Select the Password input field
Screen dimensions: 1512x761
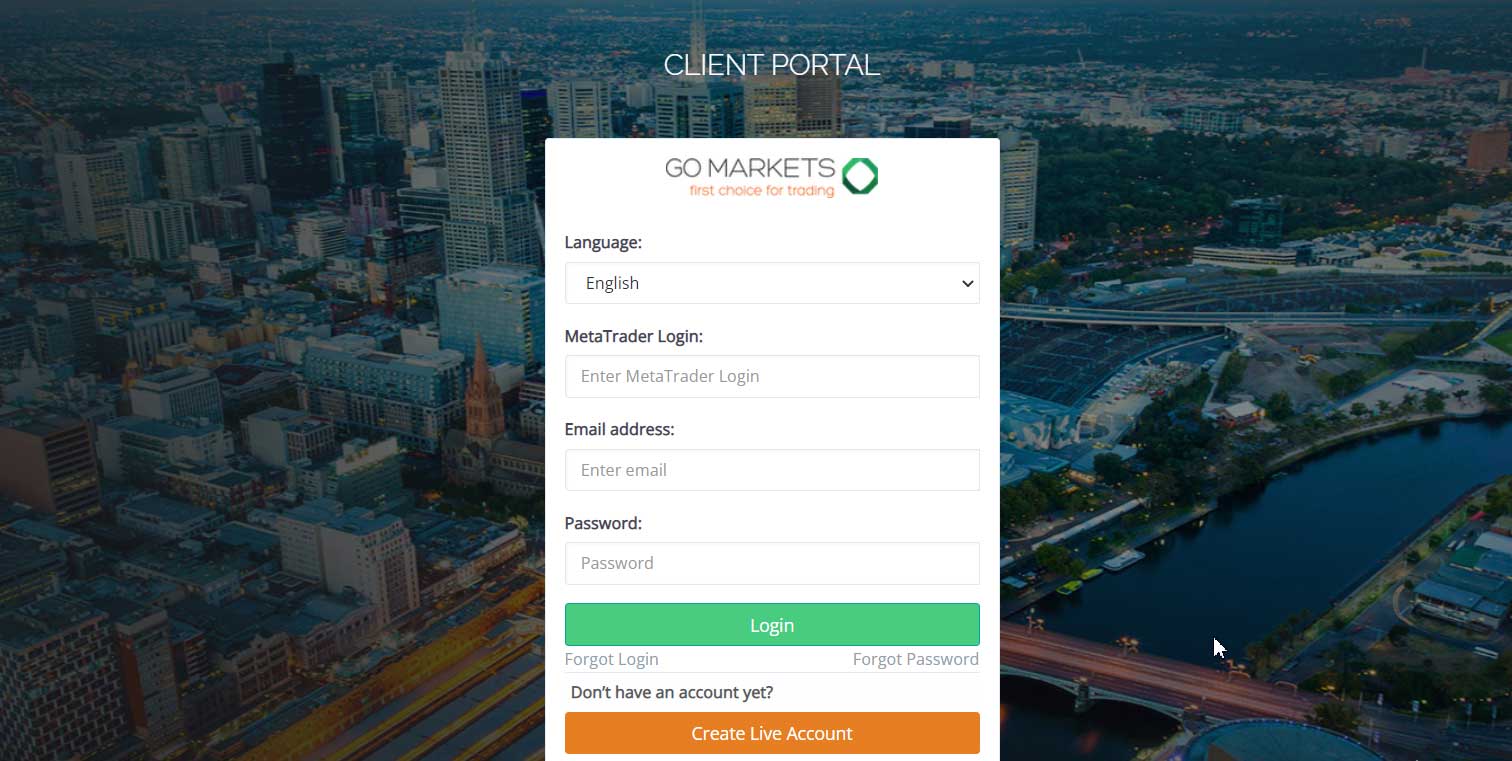(772, 563)
